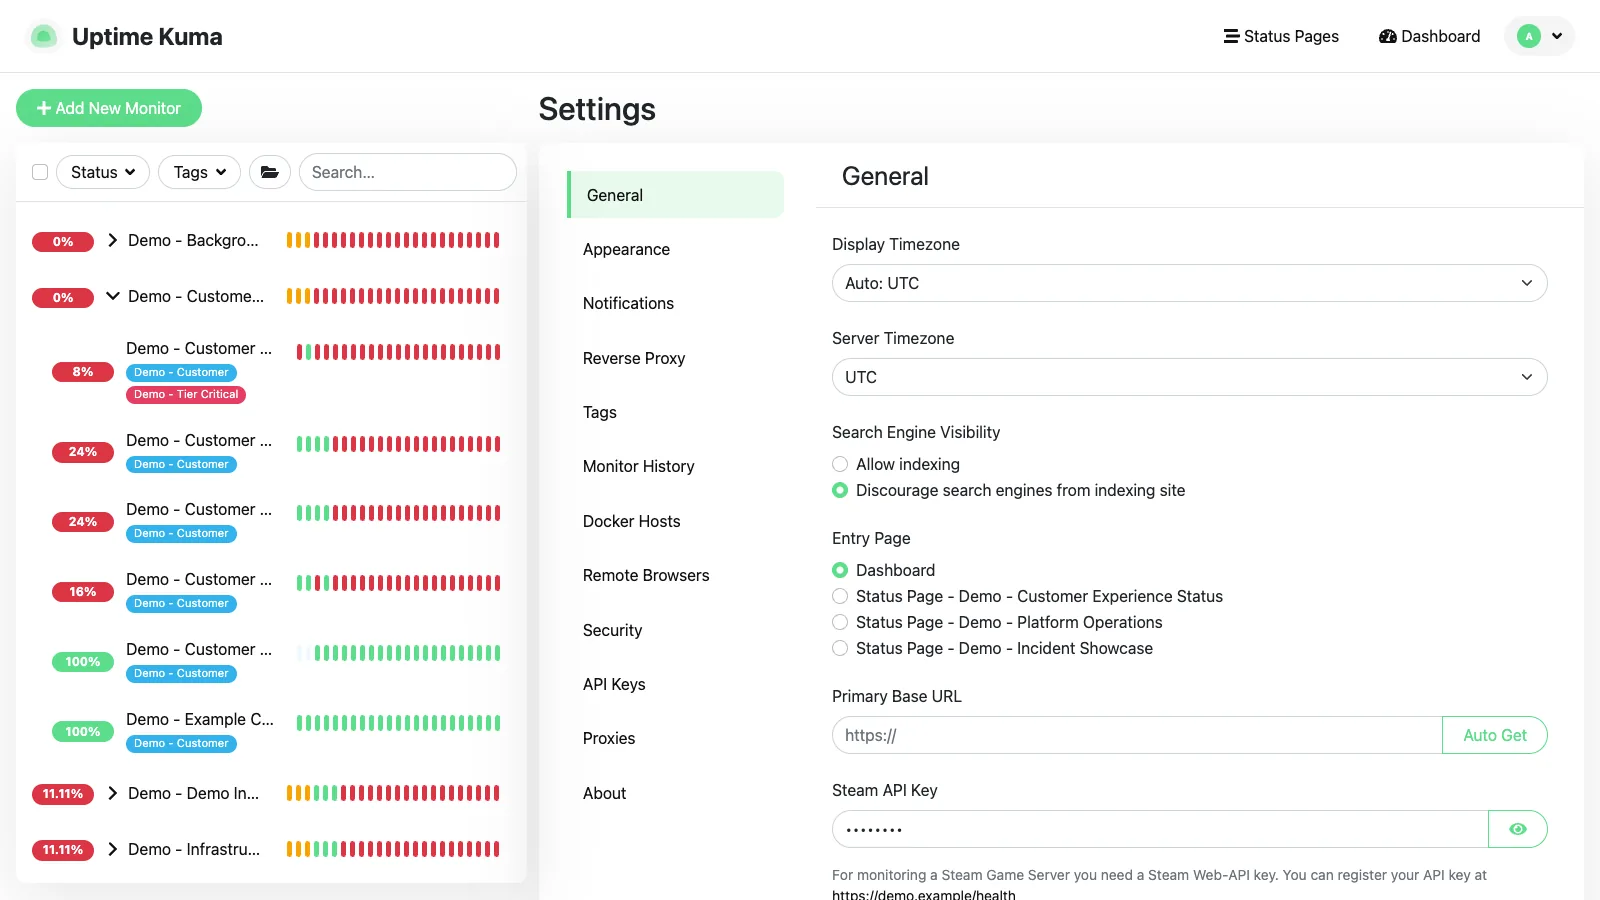Viewport: 1600px width, 900px height.
Task: Expand the Demo - Demo In... group
Action: coord(113,793)
